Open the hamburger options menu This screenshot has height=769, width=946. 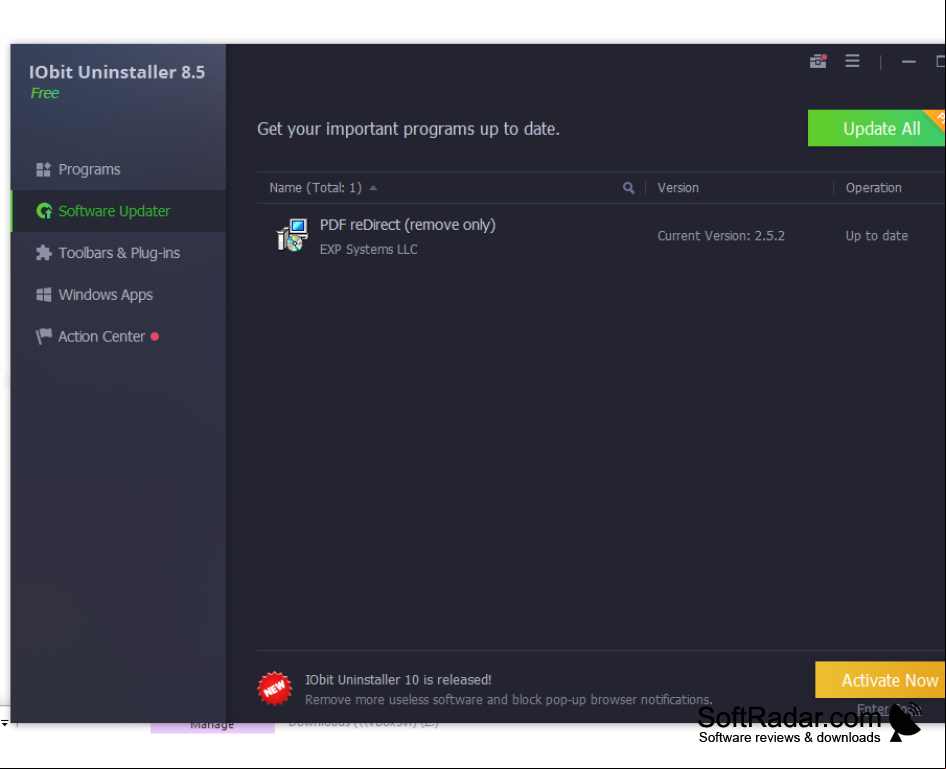coord(852,61)
